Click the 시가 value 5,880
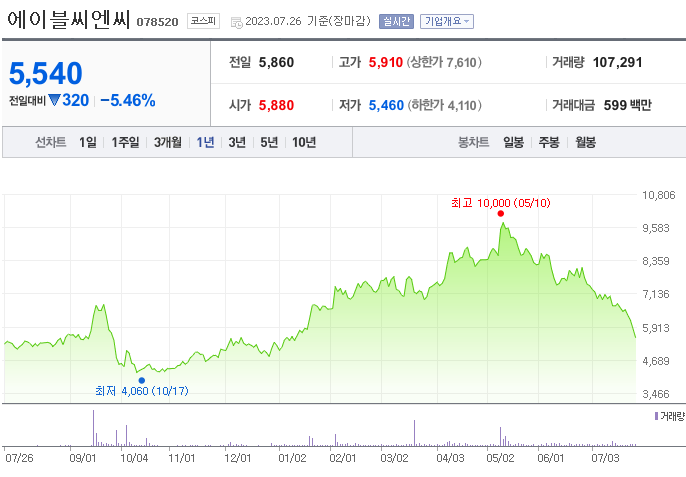Screen dimensions: 686x477 point(276,105)
